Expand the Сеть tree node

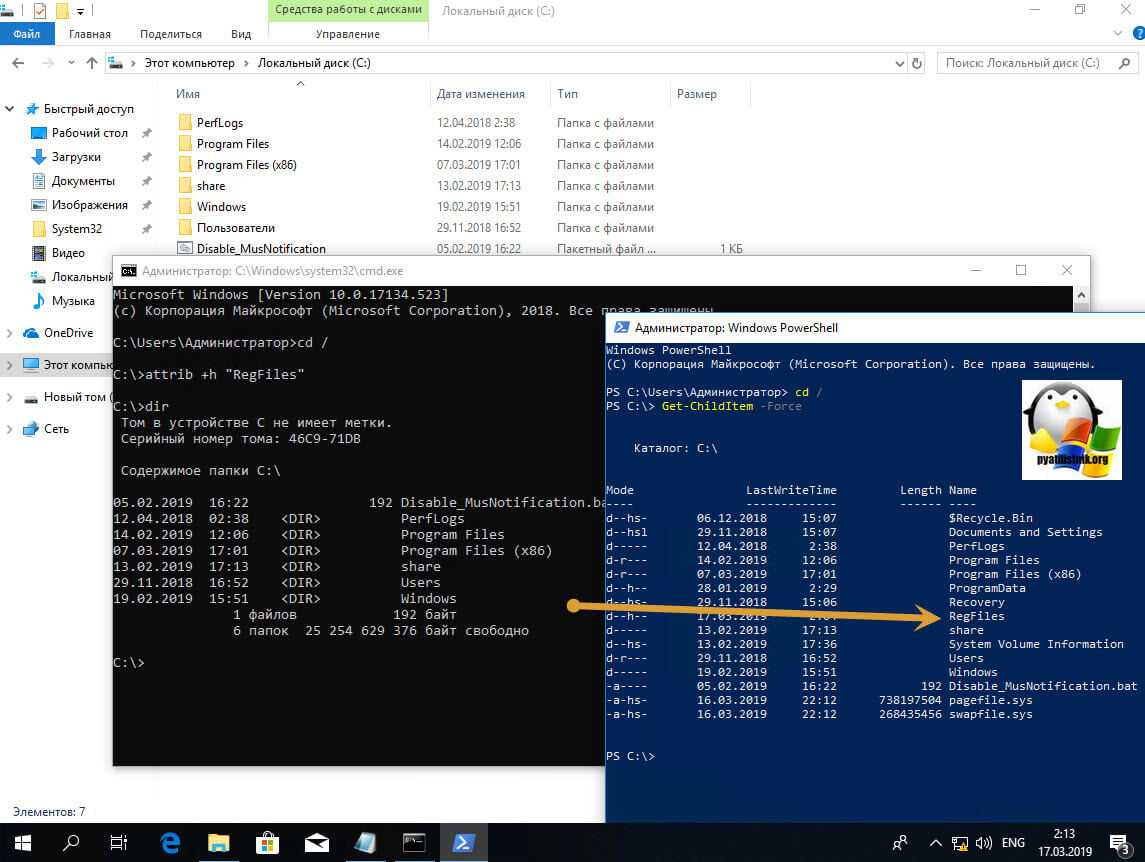[x=11, y=429]
